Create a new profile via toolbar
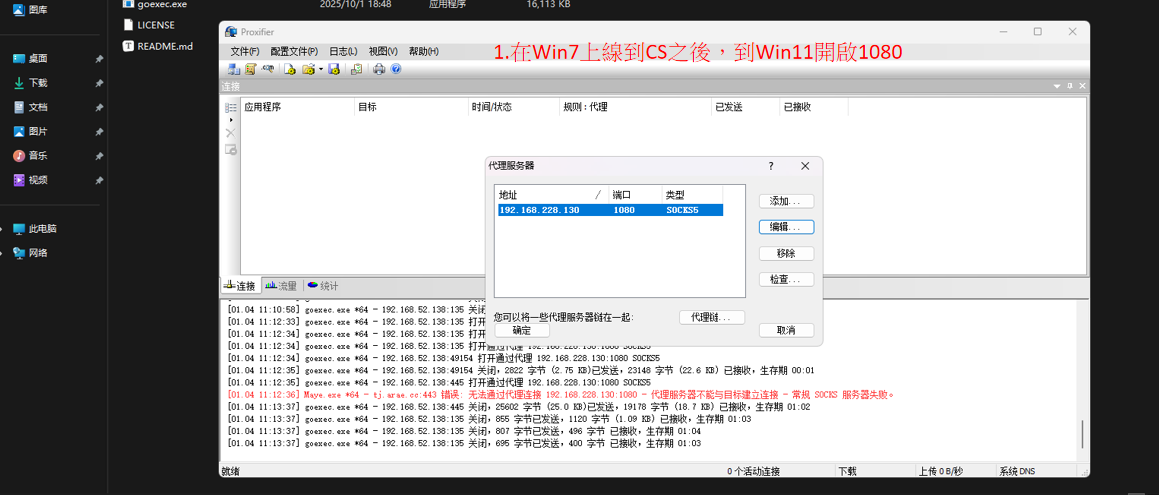 [290, 69]
